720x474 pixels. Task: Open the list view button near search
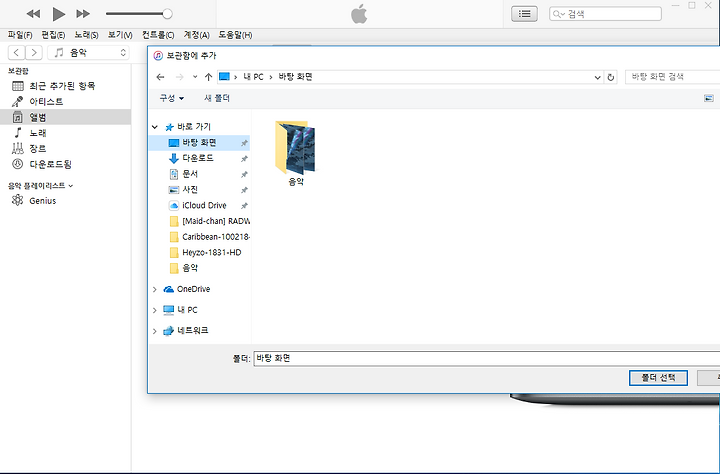pyautogui.click(x=524, y=14)
